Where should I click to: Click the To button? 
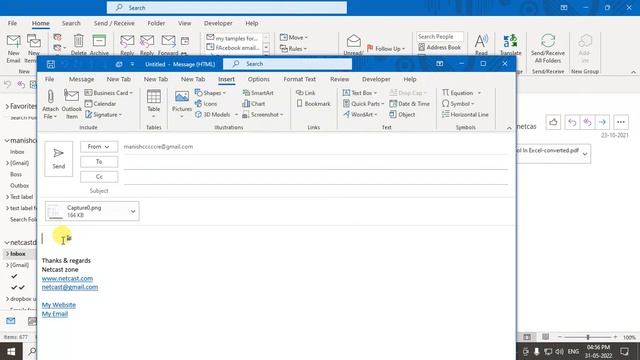99,162
